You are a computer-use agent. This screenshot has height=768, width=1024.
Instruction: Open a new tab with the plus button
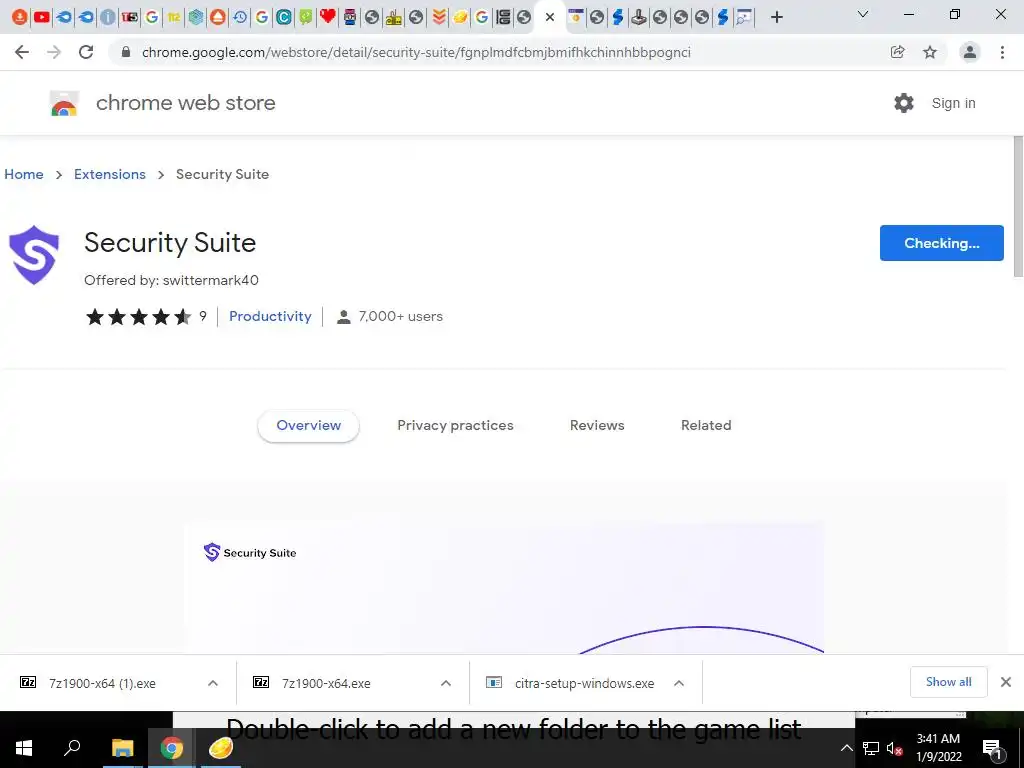coord(776,17)
